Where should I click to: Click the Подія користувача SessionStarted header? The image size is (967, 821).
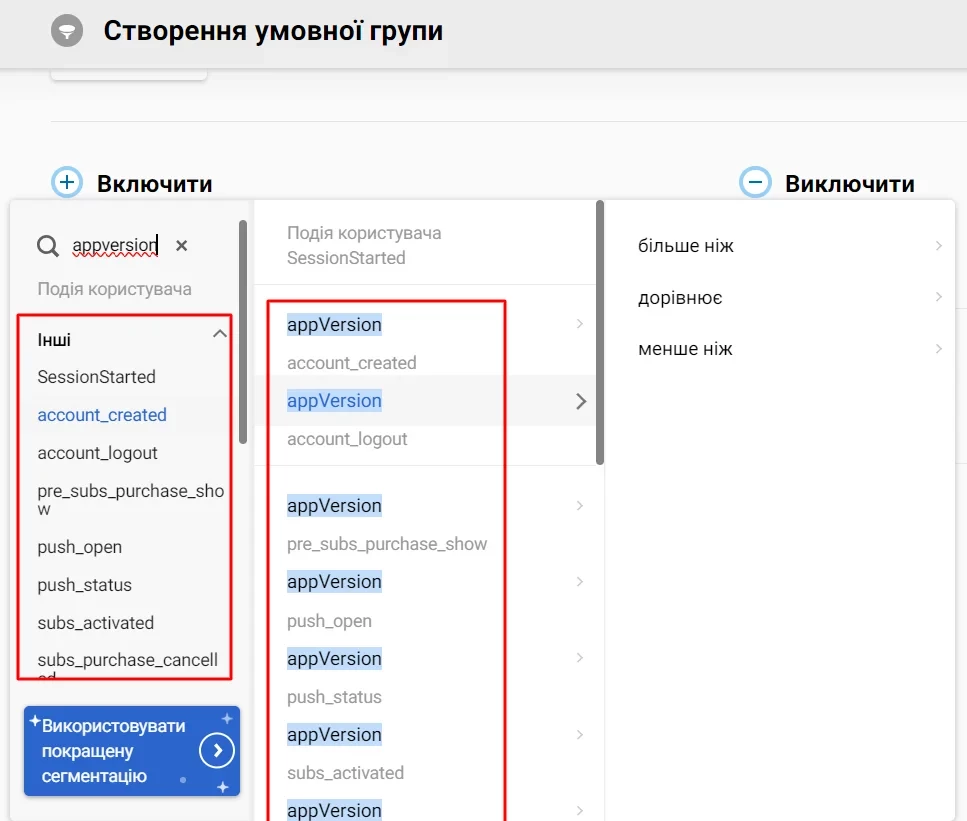tap(364, 245)
